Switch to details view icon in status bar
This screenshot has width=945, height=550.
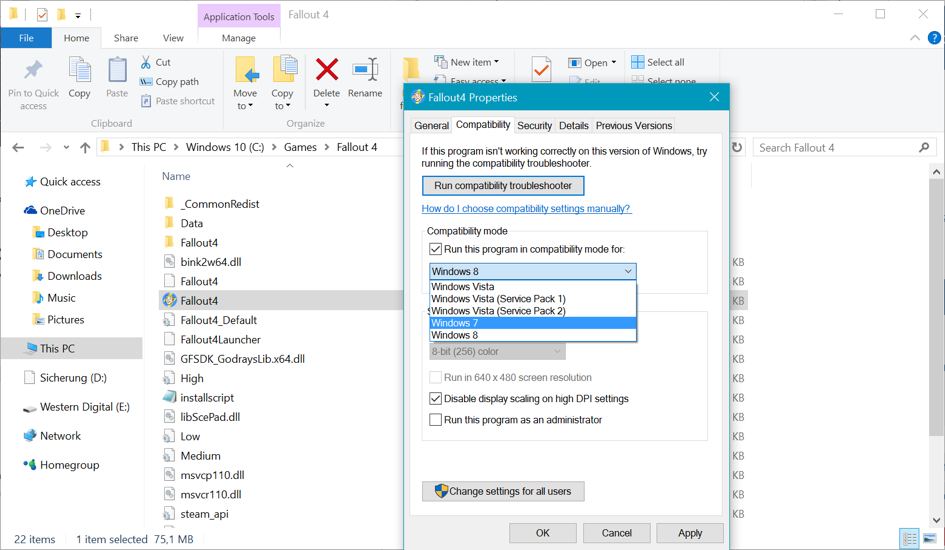(909, 539)
